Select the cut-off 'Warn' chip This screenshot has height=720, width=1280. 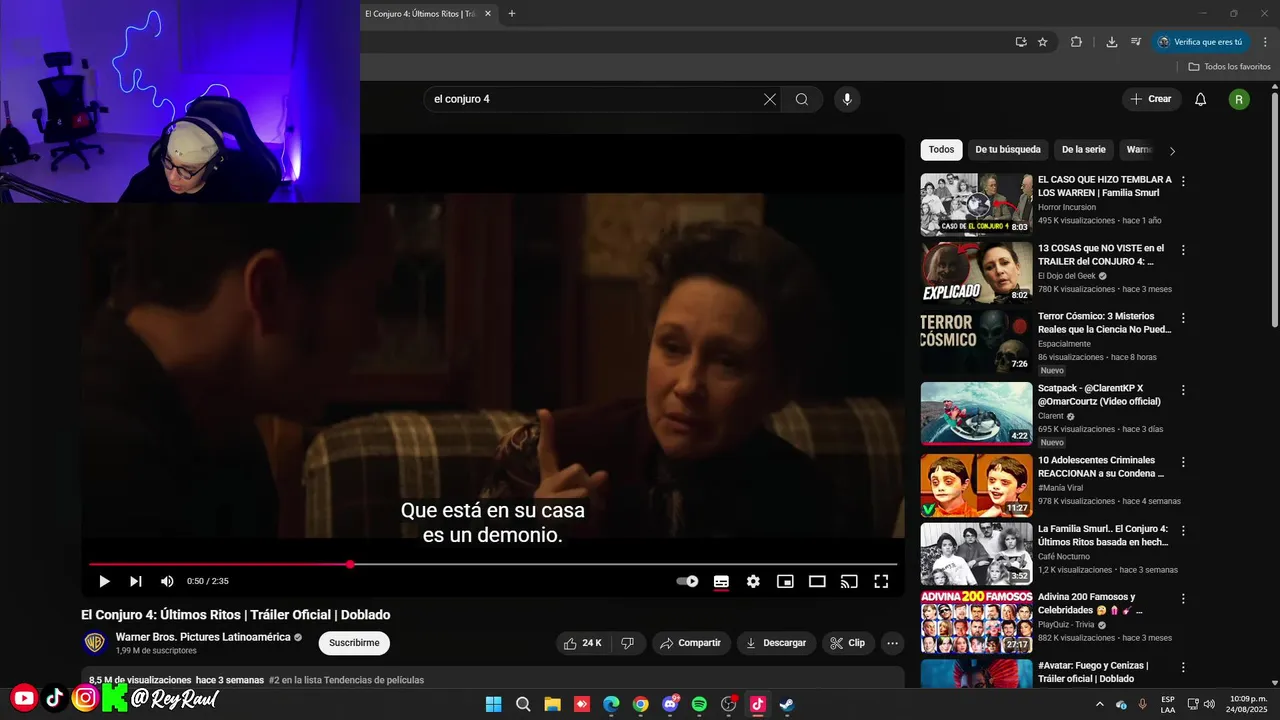(1139, 150)
